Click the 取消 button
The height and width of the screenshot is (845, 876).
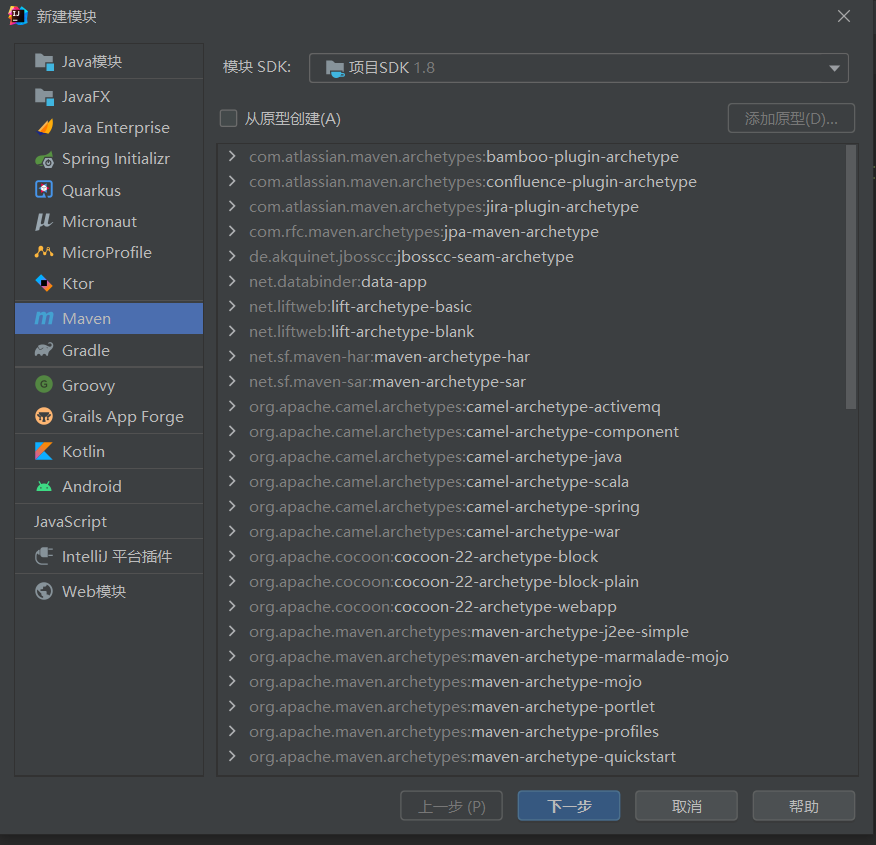click(x=686, y=805)
